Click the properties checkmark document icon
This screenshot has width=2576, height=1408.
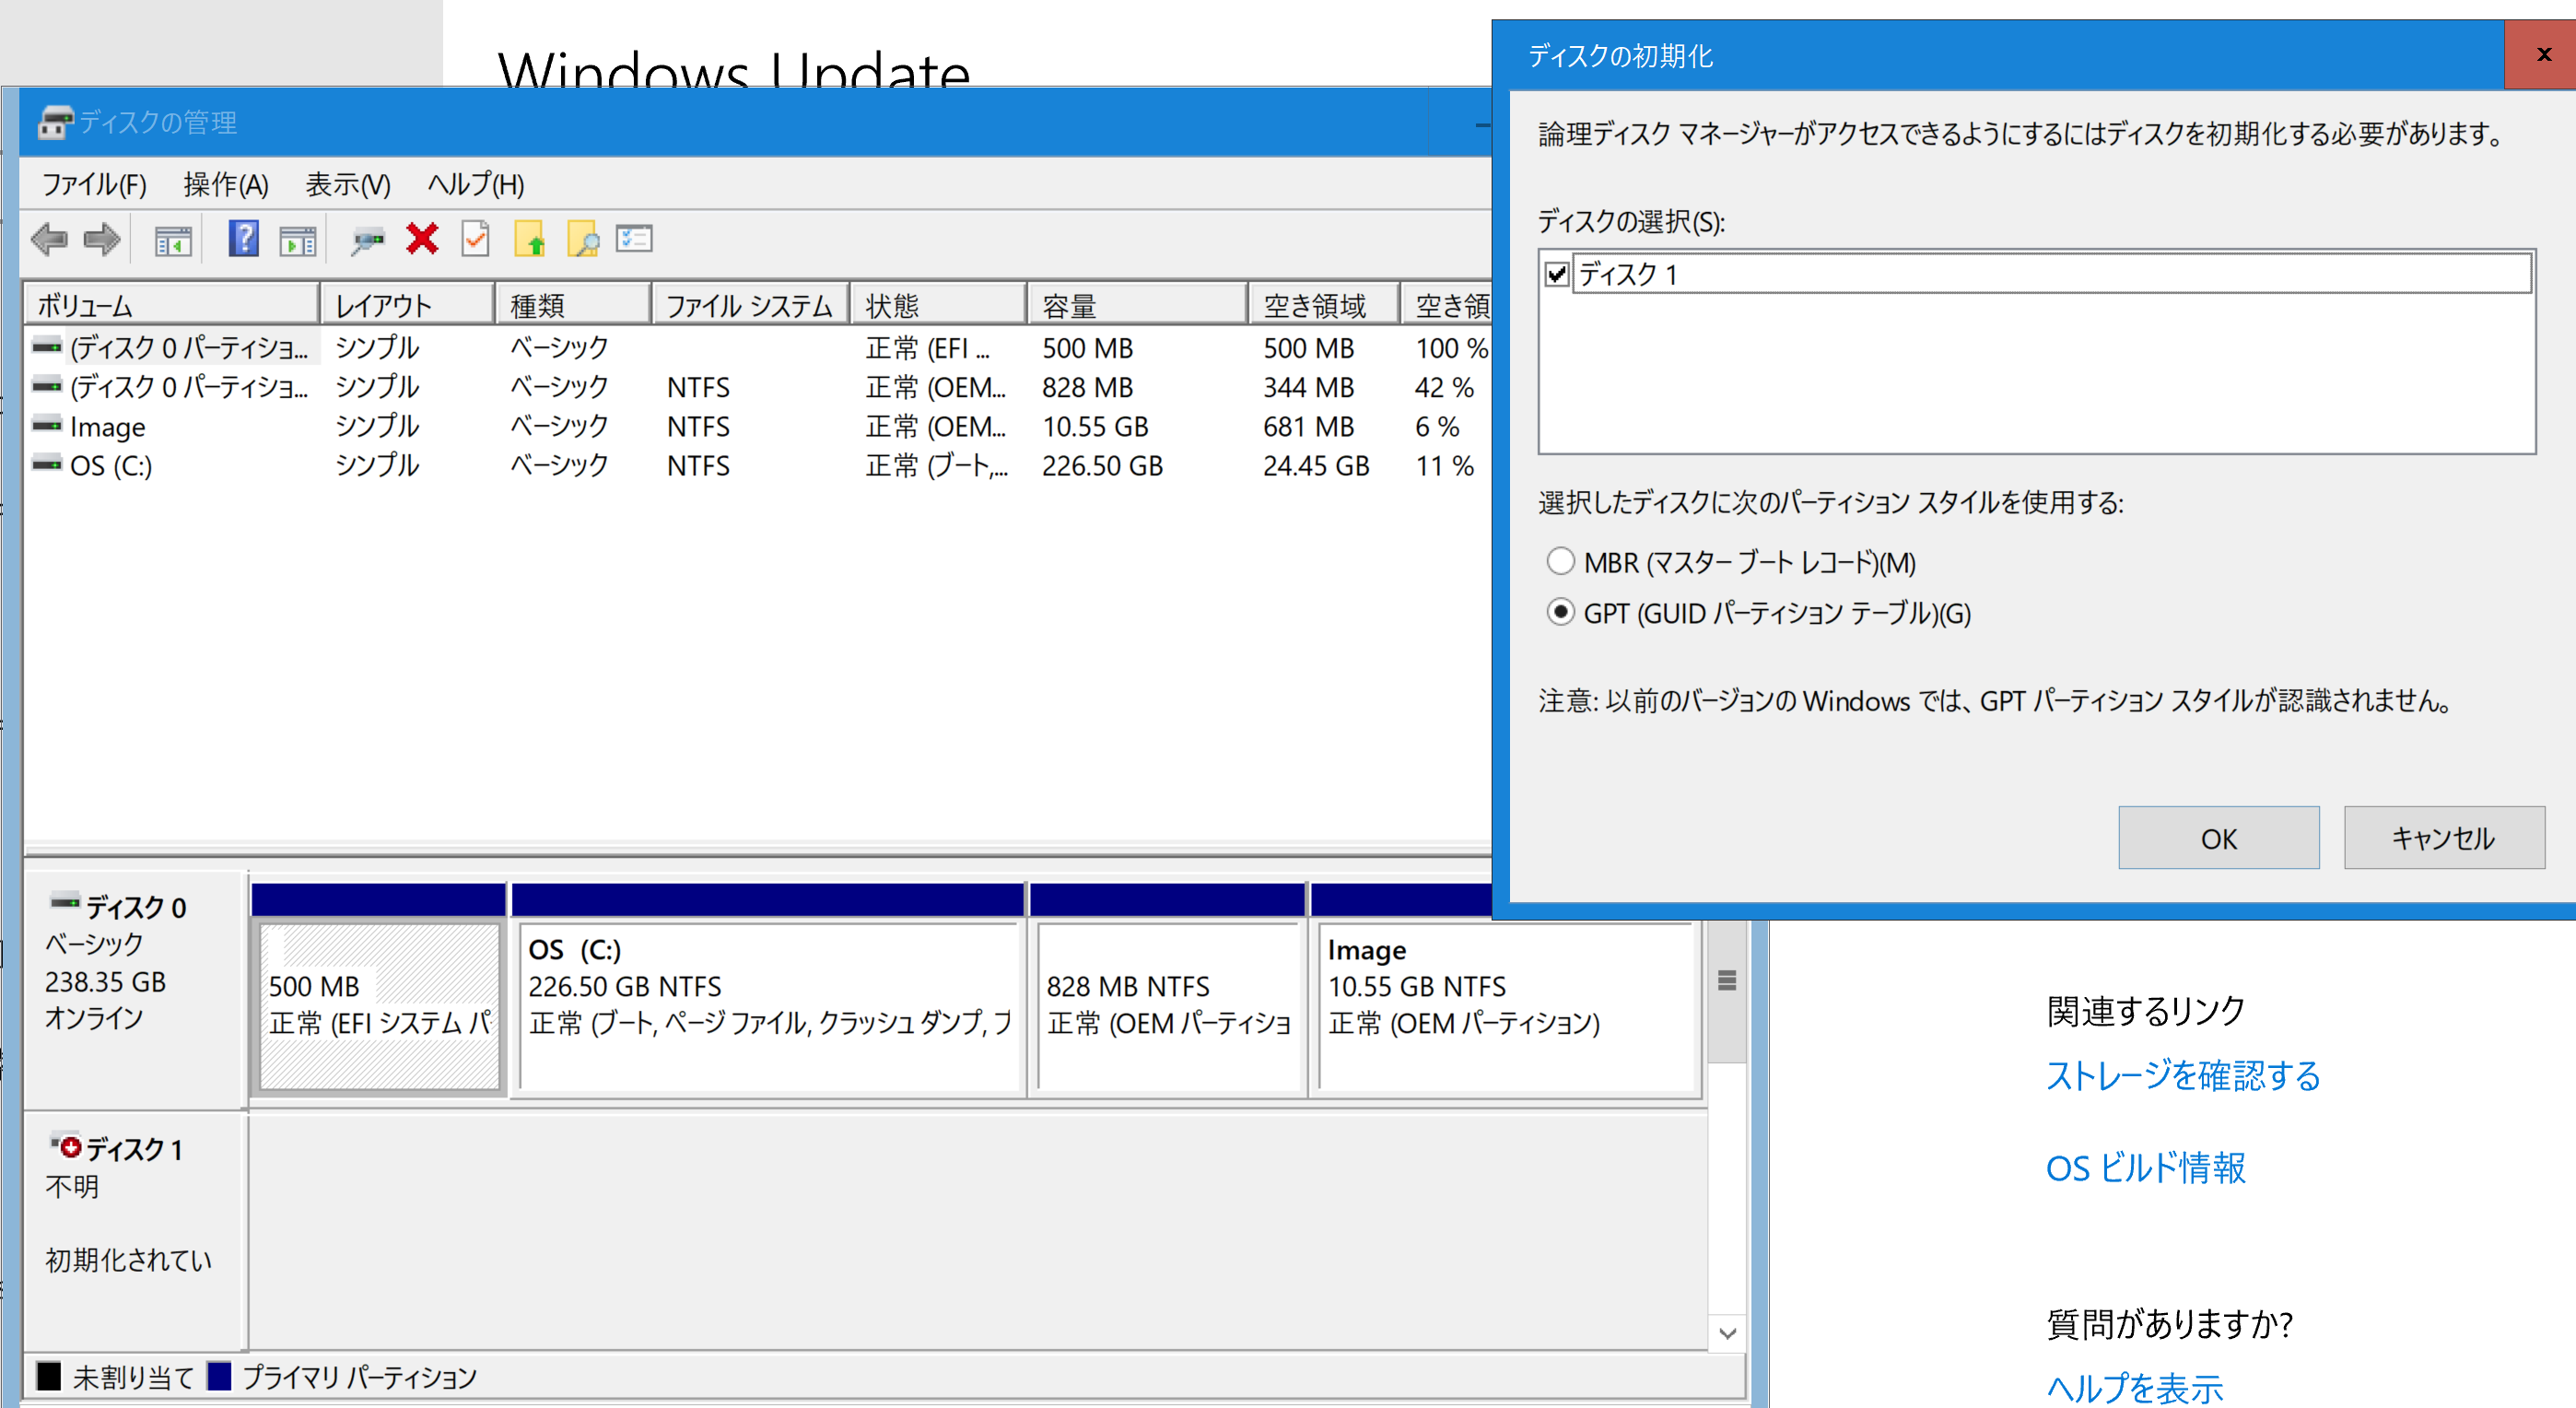(476, 240)
